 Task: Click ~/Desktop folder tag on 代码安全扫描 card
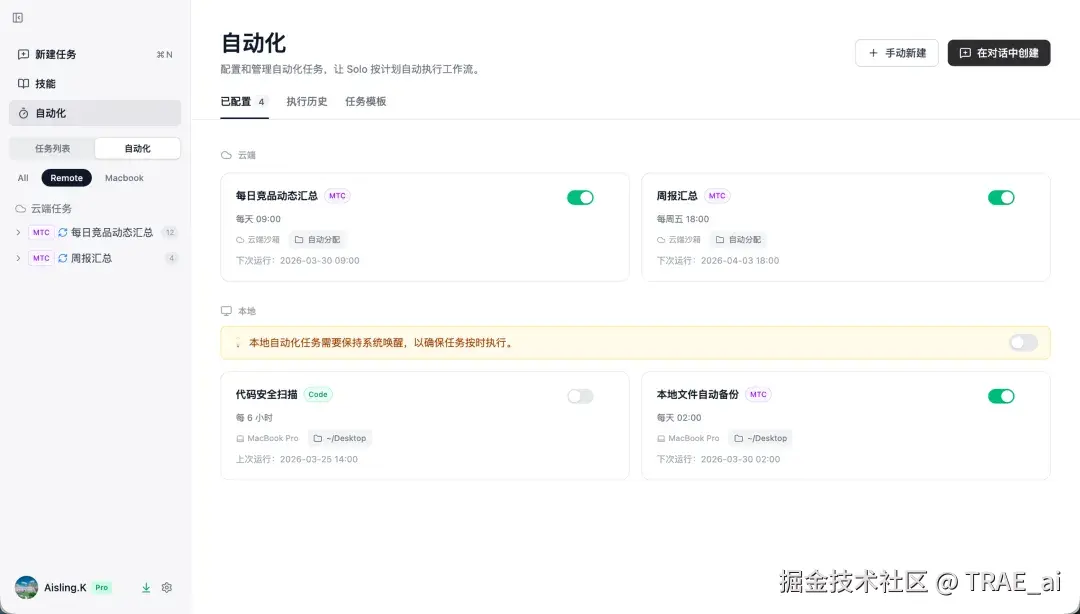coord(340,438)
